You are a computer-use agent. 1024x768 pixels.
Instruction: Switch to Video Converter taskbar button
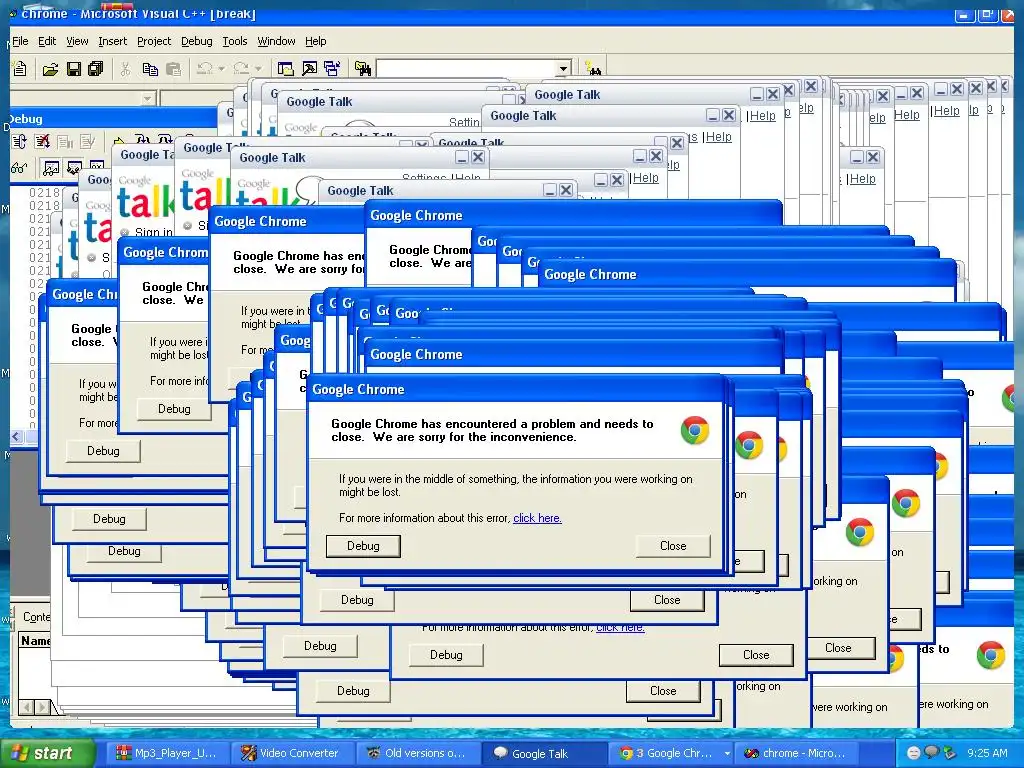pyautogui.click(x=294, y=754)
